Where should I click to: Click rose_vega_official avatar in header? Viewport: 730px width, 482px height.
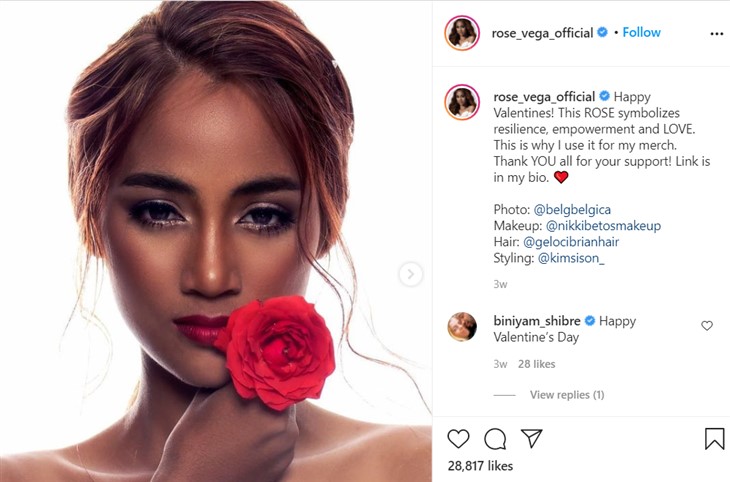[x=462, y=33]
